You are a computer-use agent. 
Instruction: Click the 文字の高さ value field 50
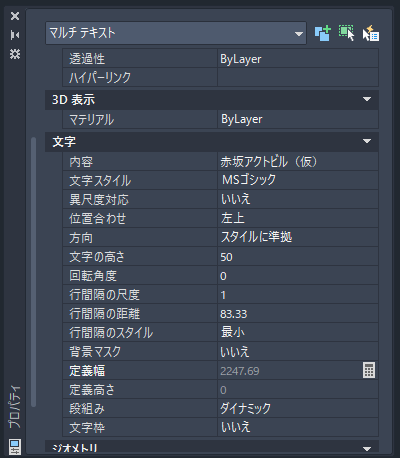[x=298, y=256]
